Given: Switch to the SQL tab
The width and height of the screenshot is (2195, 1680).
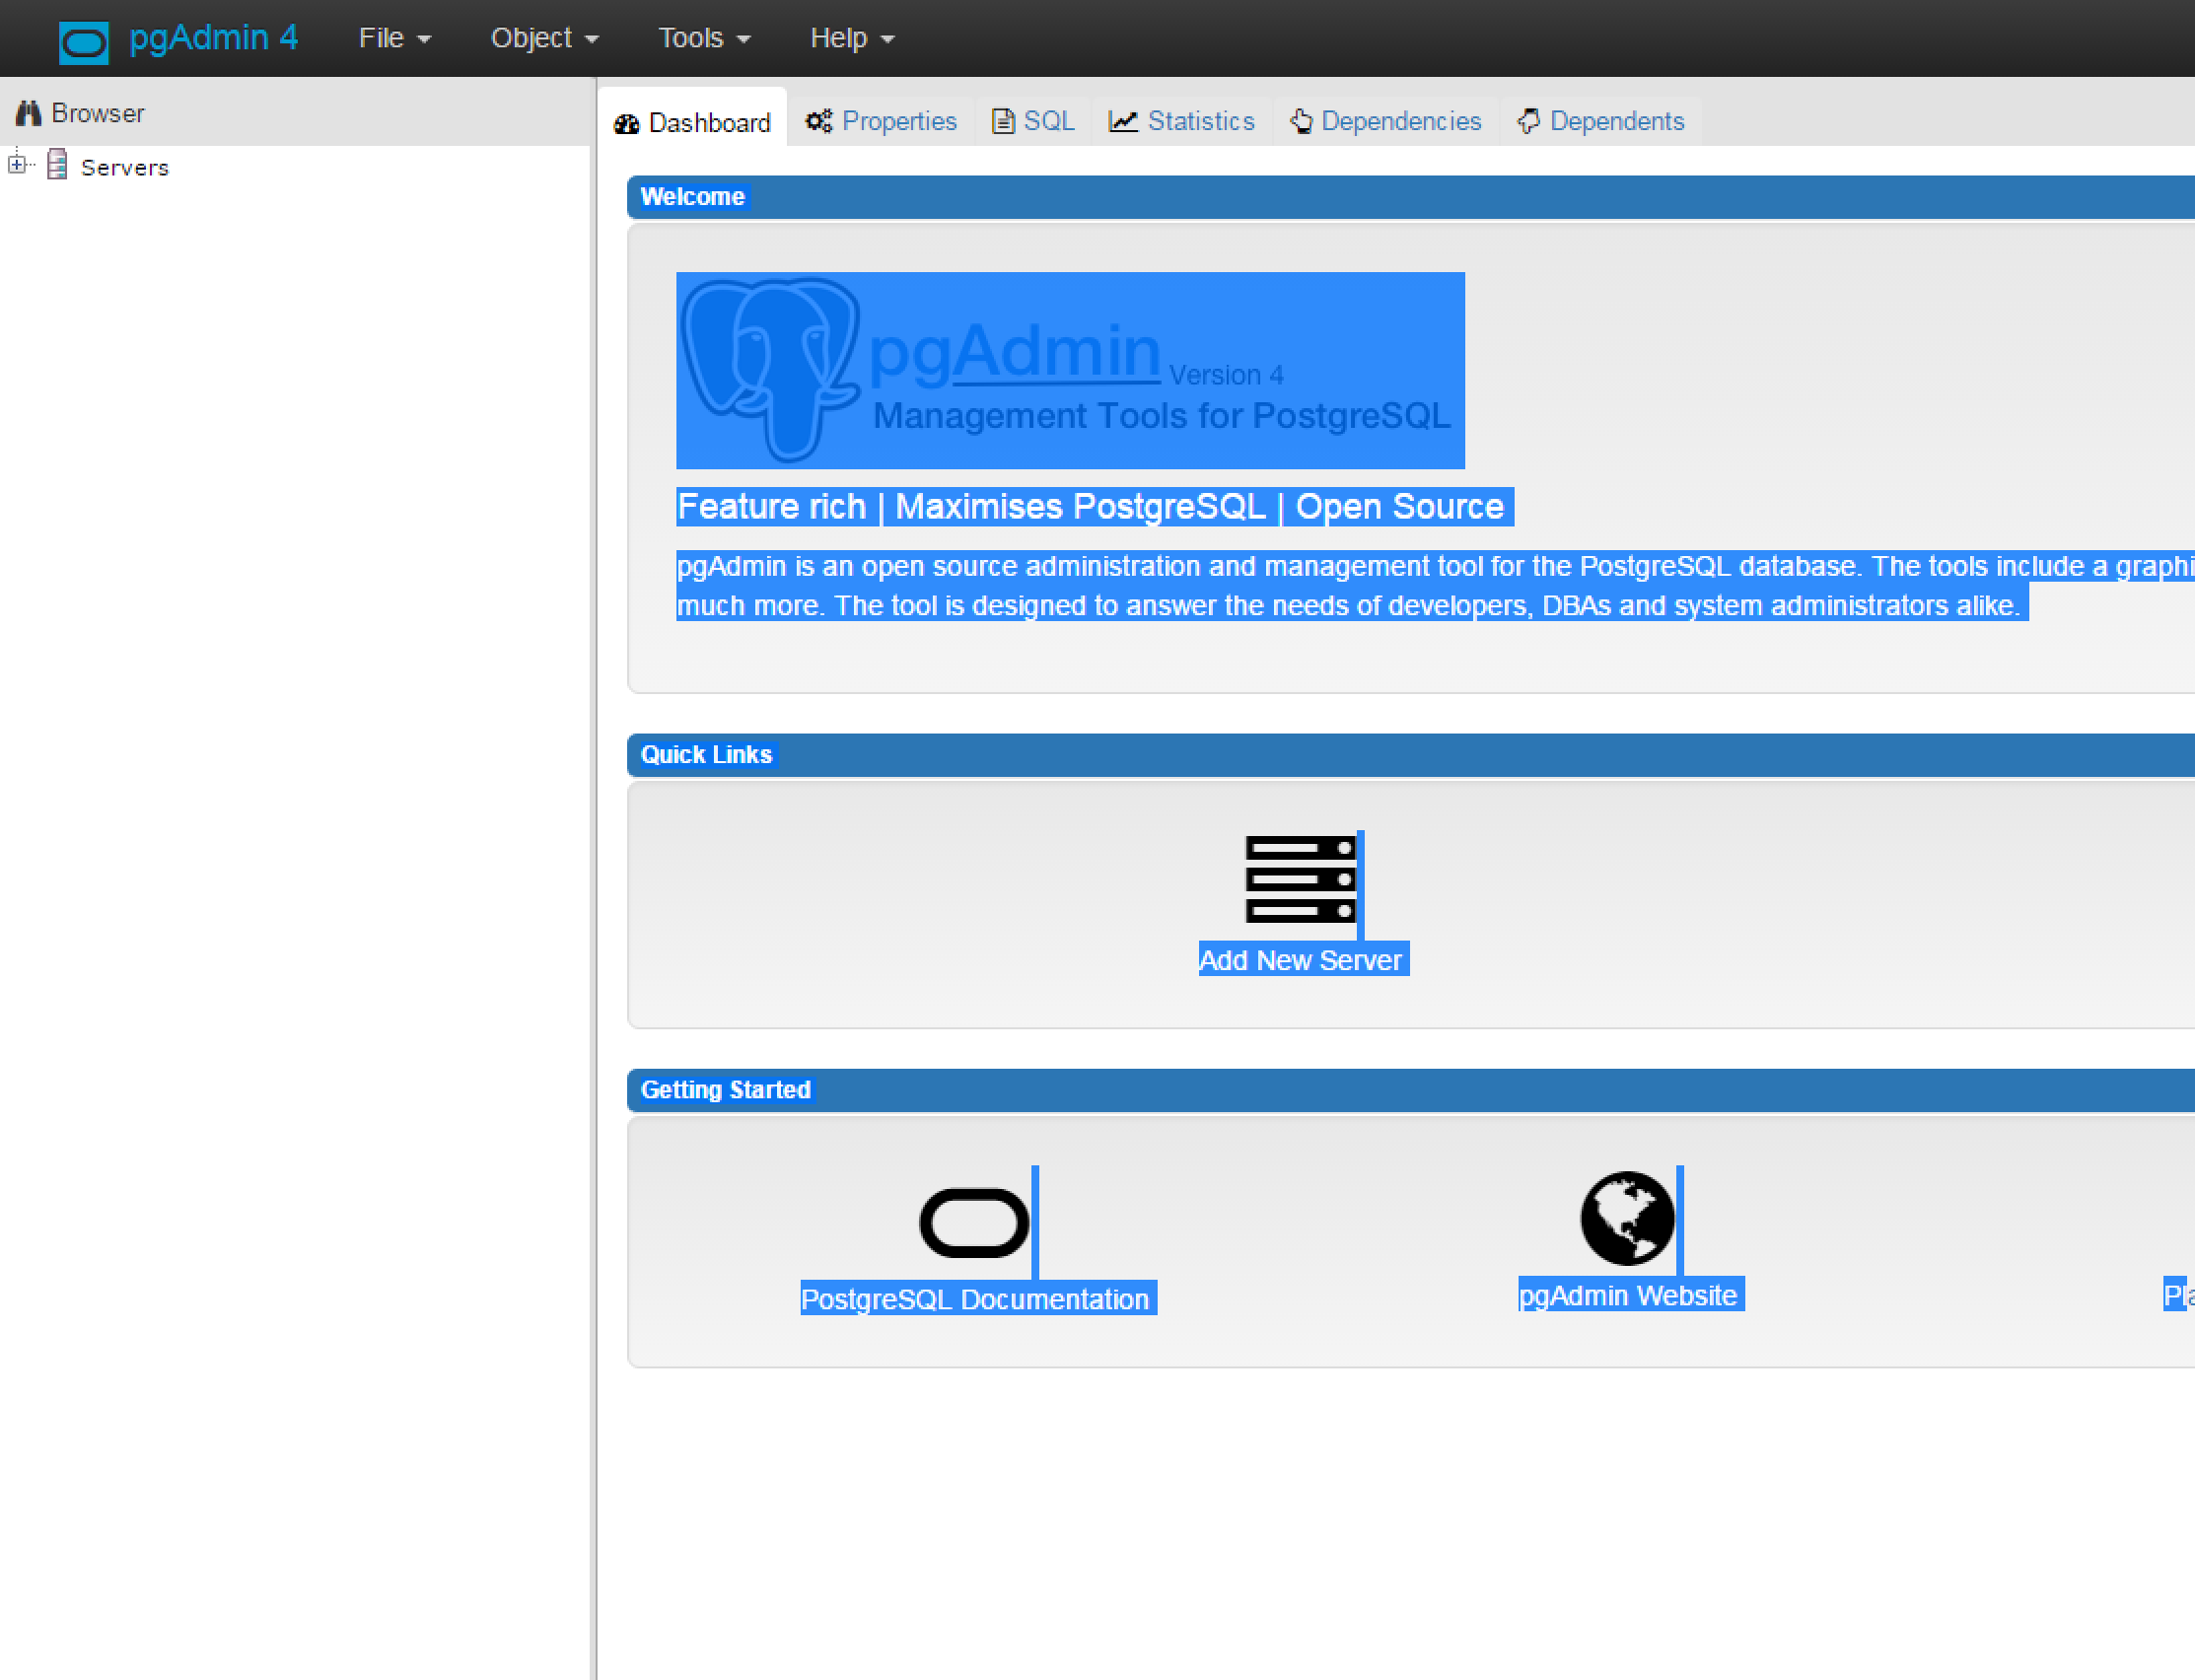Looking at the screenshot, I should click(1034, 121).
